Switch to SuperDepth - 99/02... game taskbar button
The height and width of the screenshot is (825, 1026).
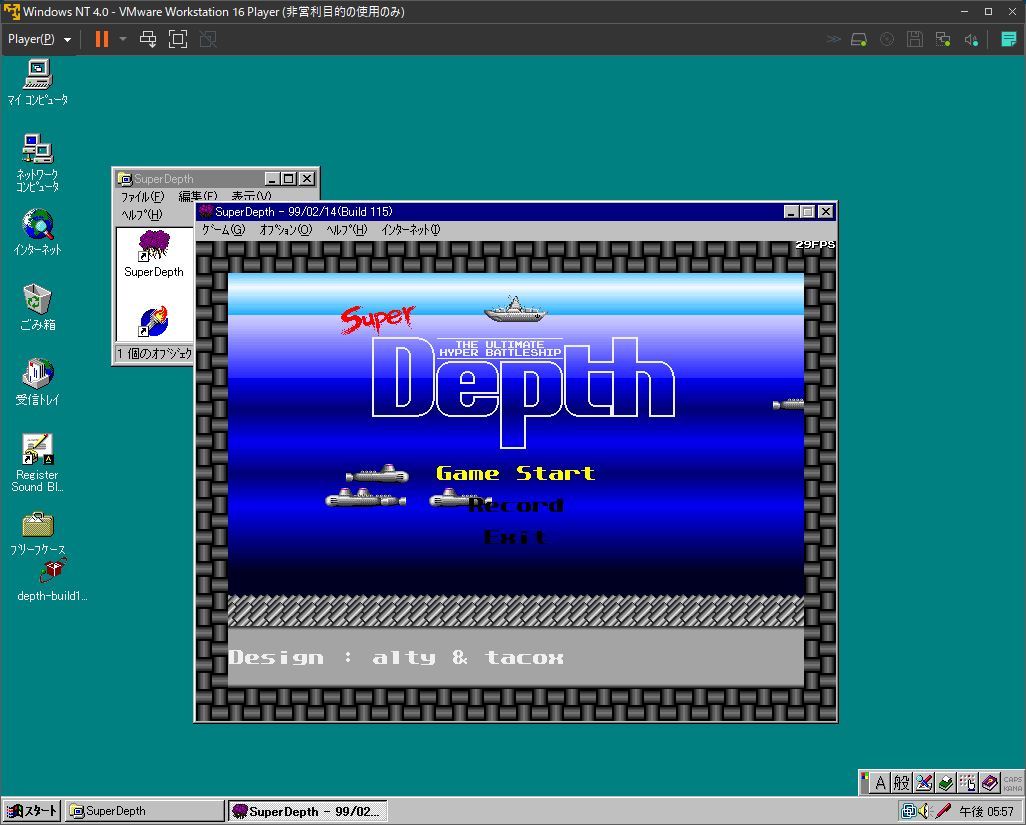[308, 811]
